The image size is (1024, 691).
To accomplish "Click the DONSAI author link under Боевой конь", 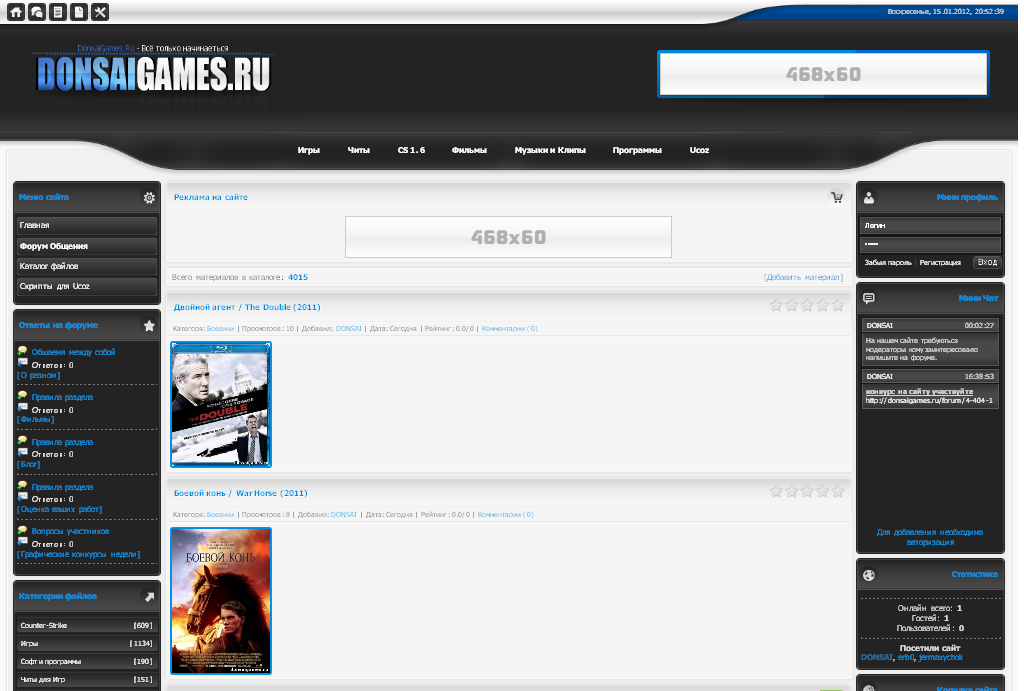I will click(344, 515).
